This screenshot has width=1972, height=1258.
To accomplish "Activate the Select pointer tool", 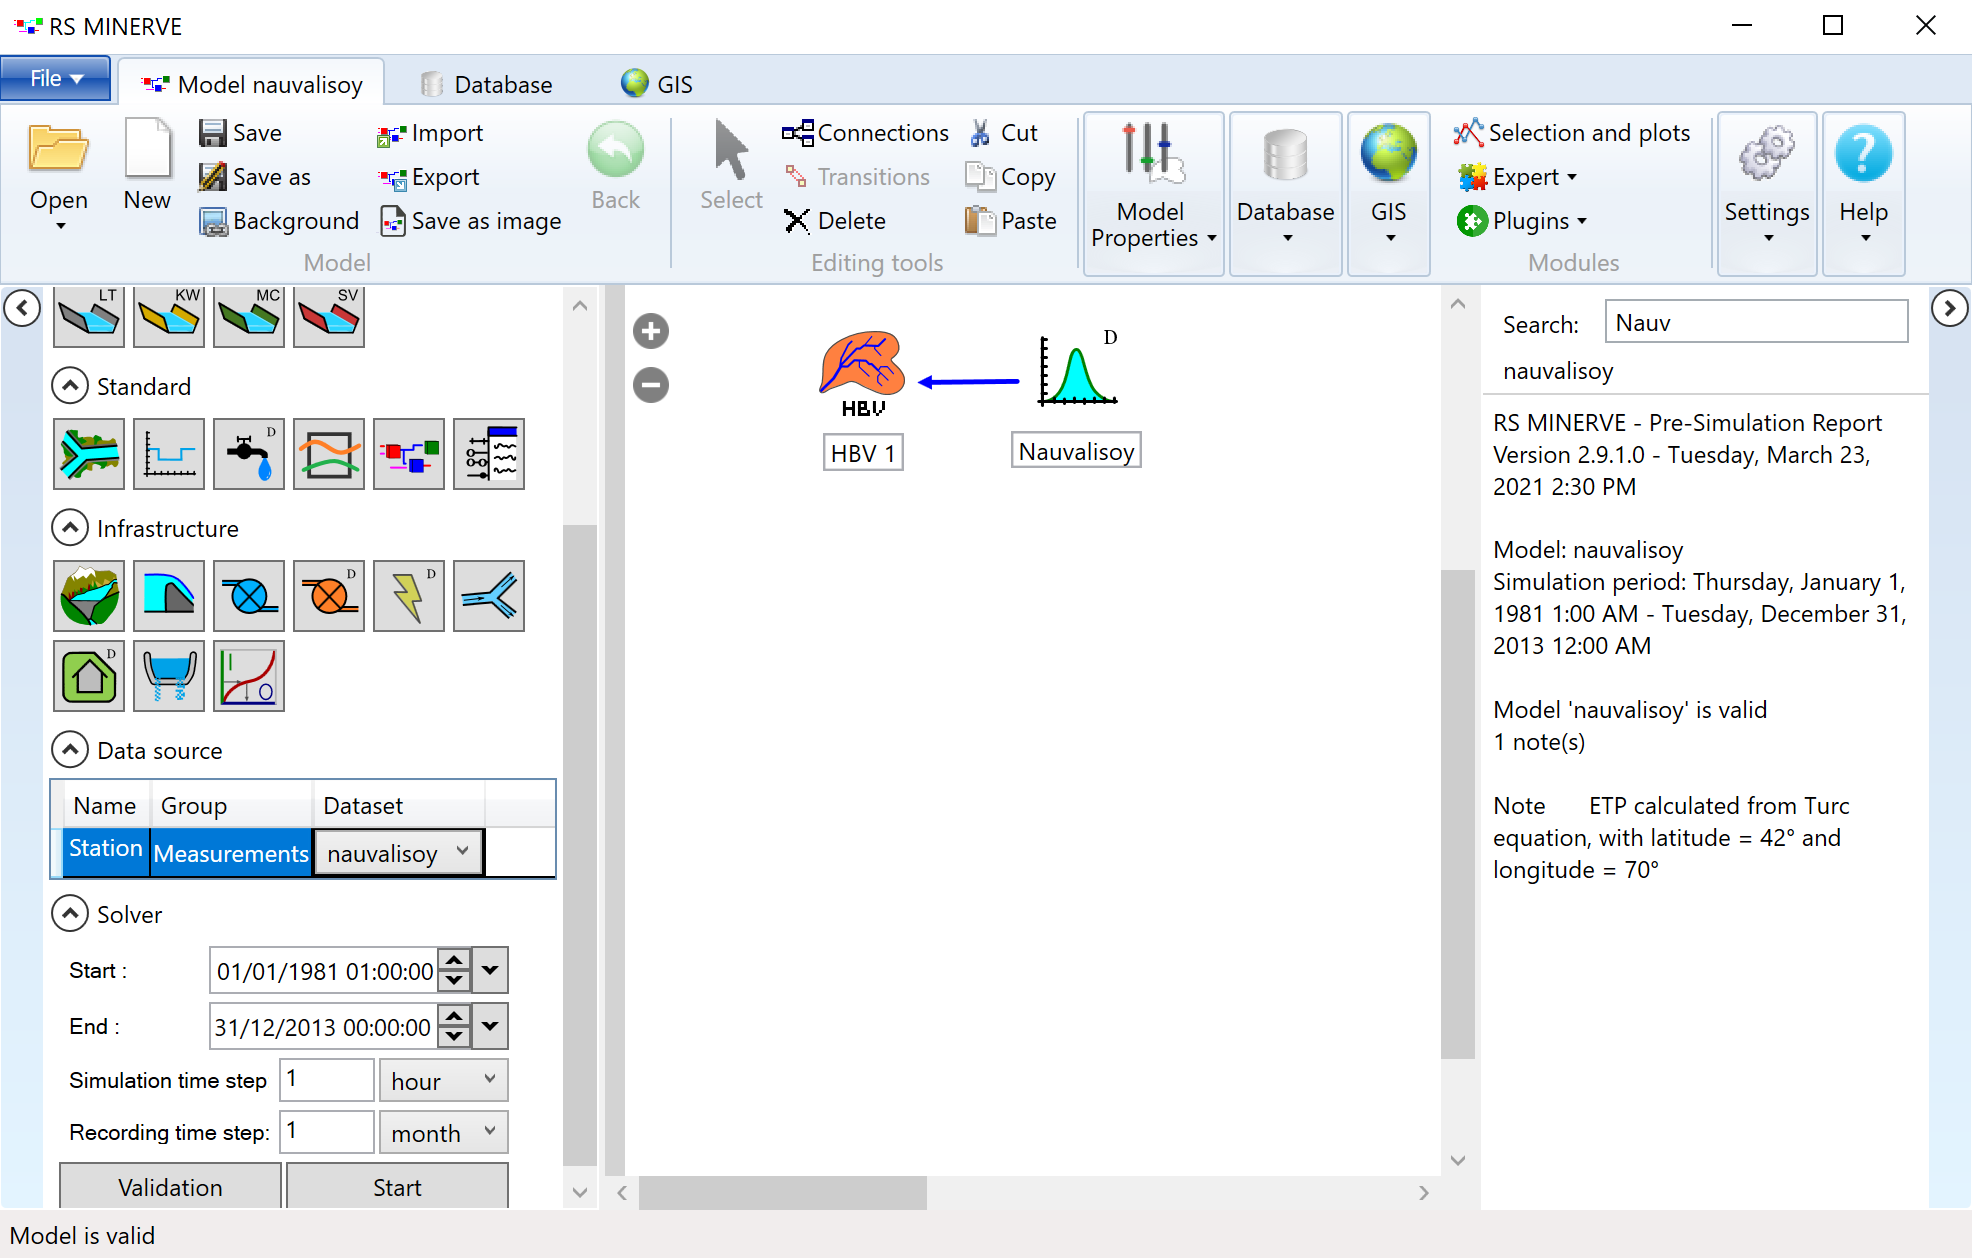I will [x=731, y=166].
